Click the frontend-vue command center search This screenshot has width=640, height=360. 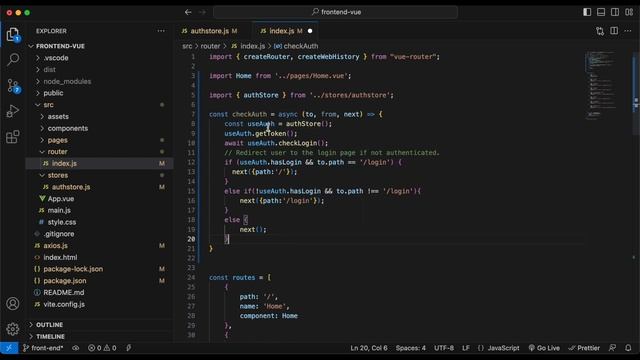(336, 12)
